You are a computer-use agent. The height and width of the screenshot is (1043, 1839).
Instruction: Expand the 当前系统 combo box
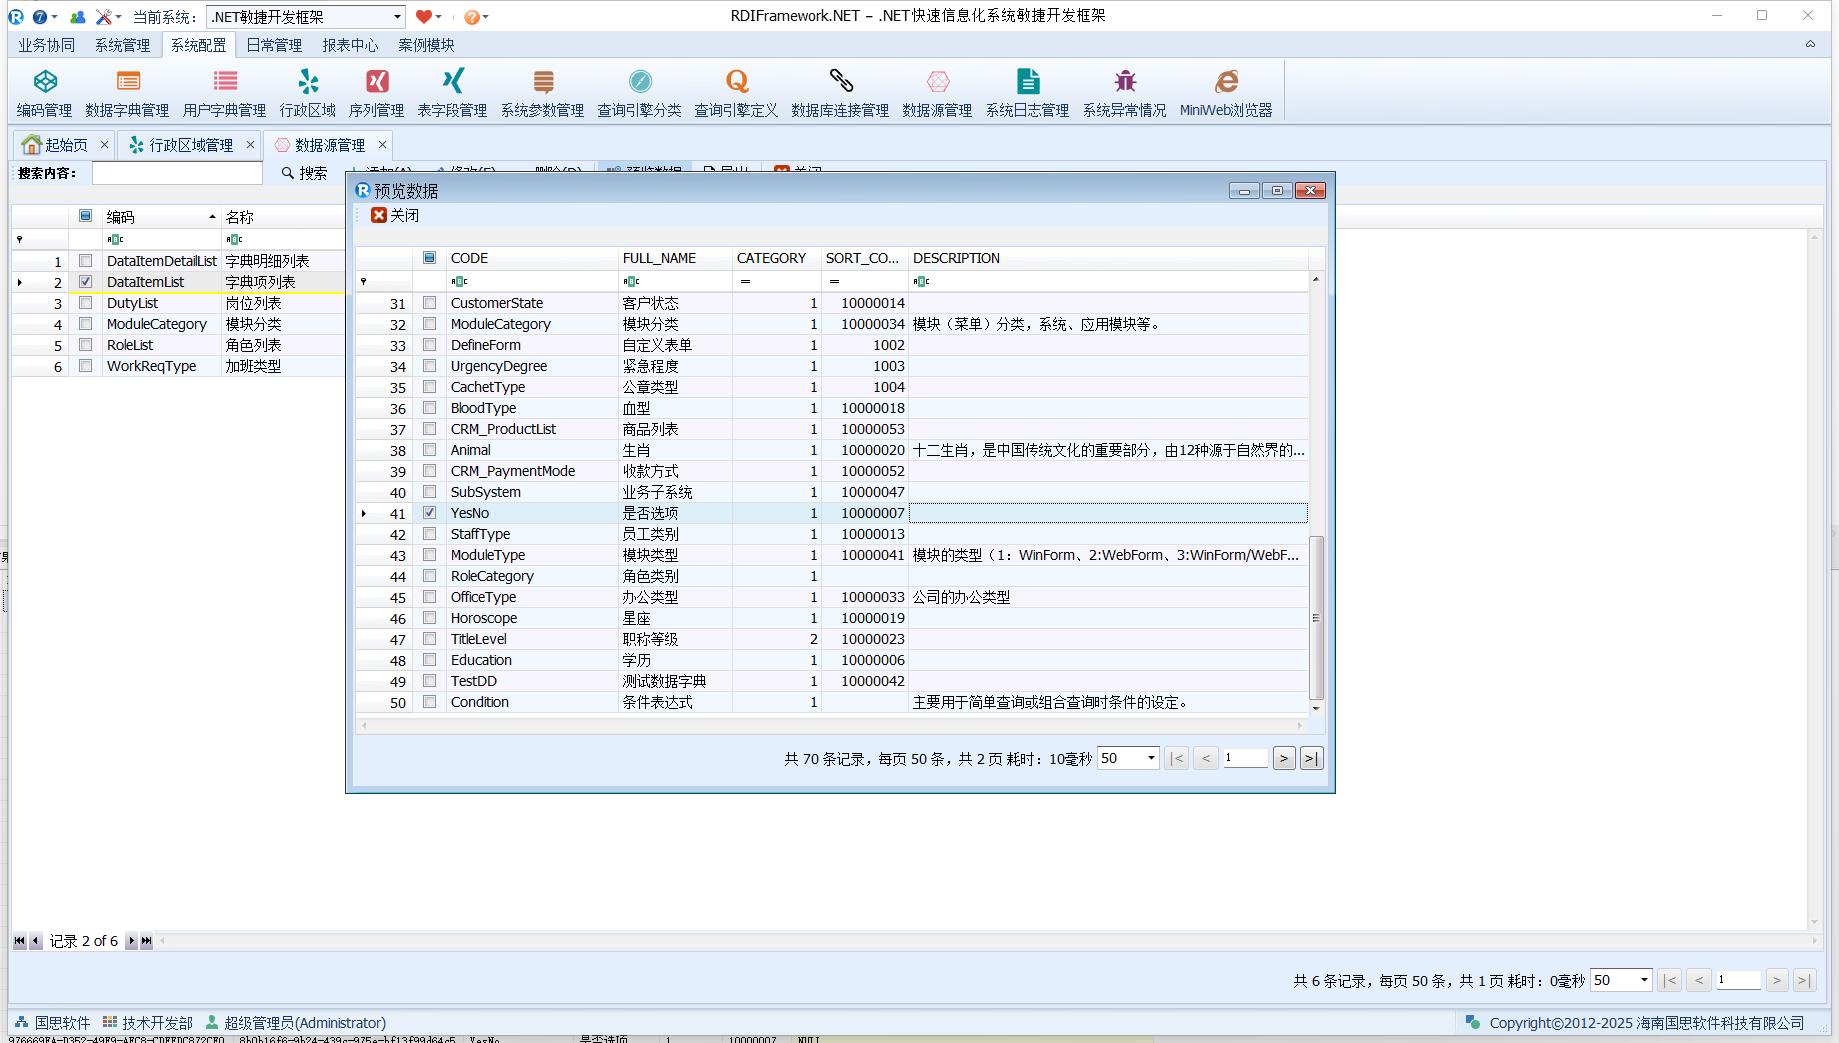397,17
